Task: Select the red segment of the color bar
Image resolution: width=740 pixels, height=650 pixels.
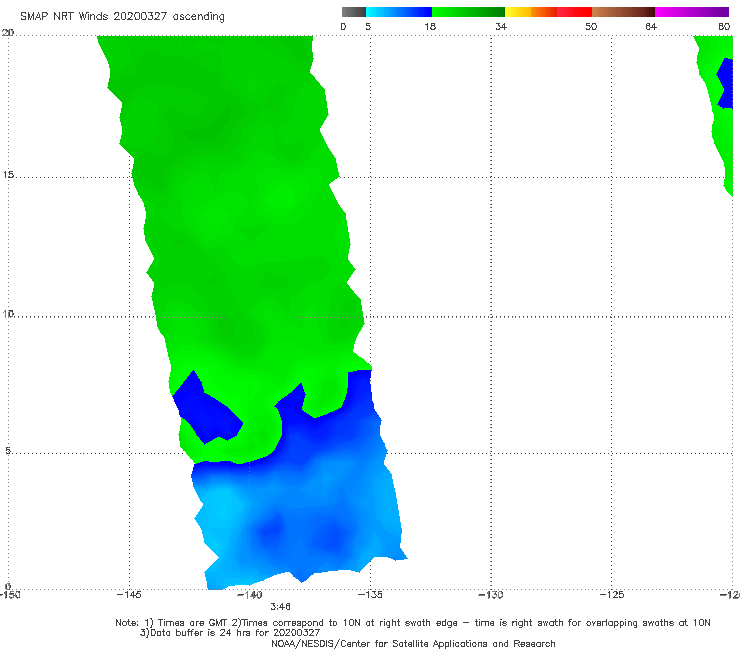Action: [574, 12]
